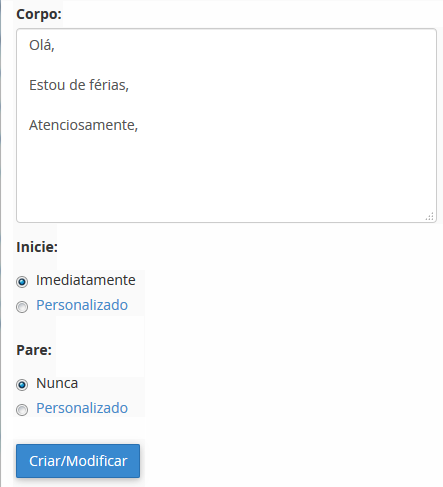
Task: Choose Personalizado radio under Inicie
Action: coord(22,307)
